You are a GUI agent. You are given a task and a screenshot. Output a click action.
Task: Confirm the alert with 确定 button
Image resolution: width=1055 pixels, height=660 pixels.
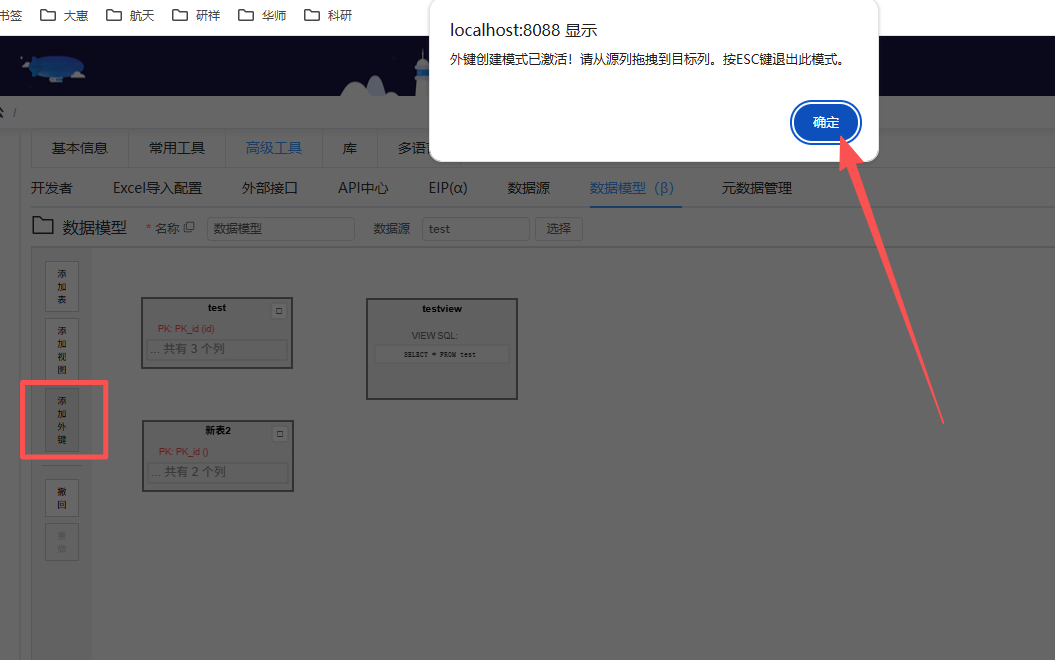826,122
